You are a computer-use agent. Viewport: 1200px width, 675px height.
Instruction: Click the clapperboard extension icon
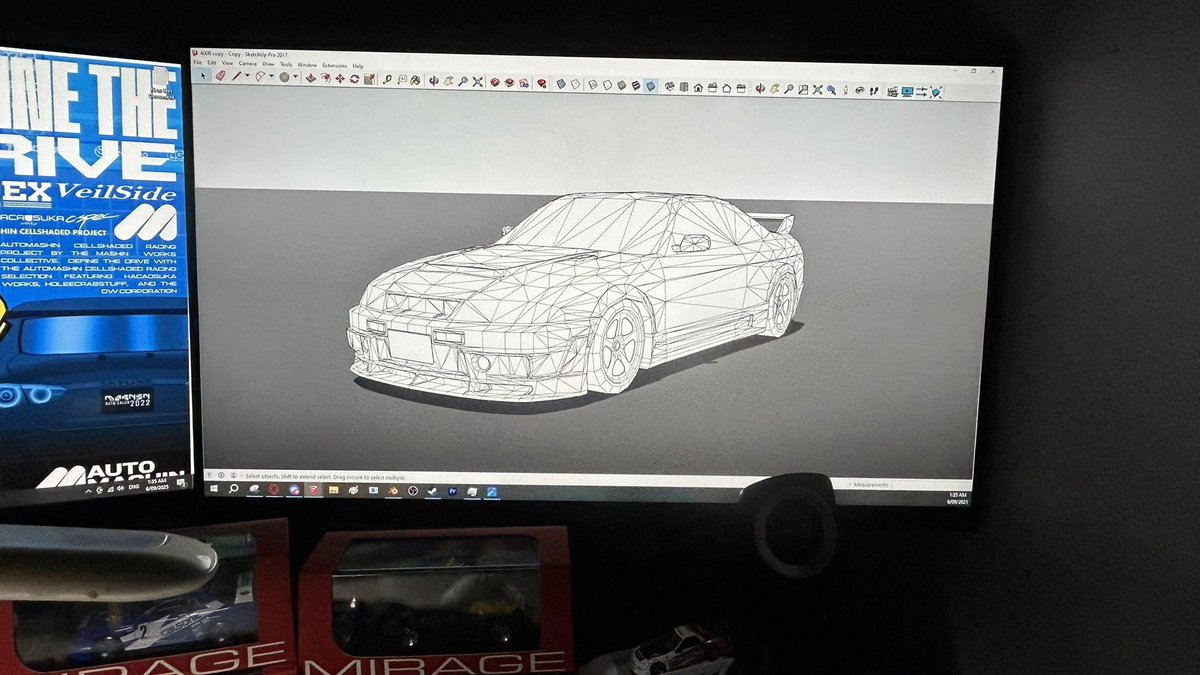coord(893,91)
